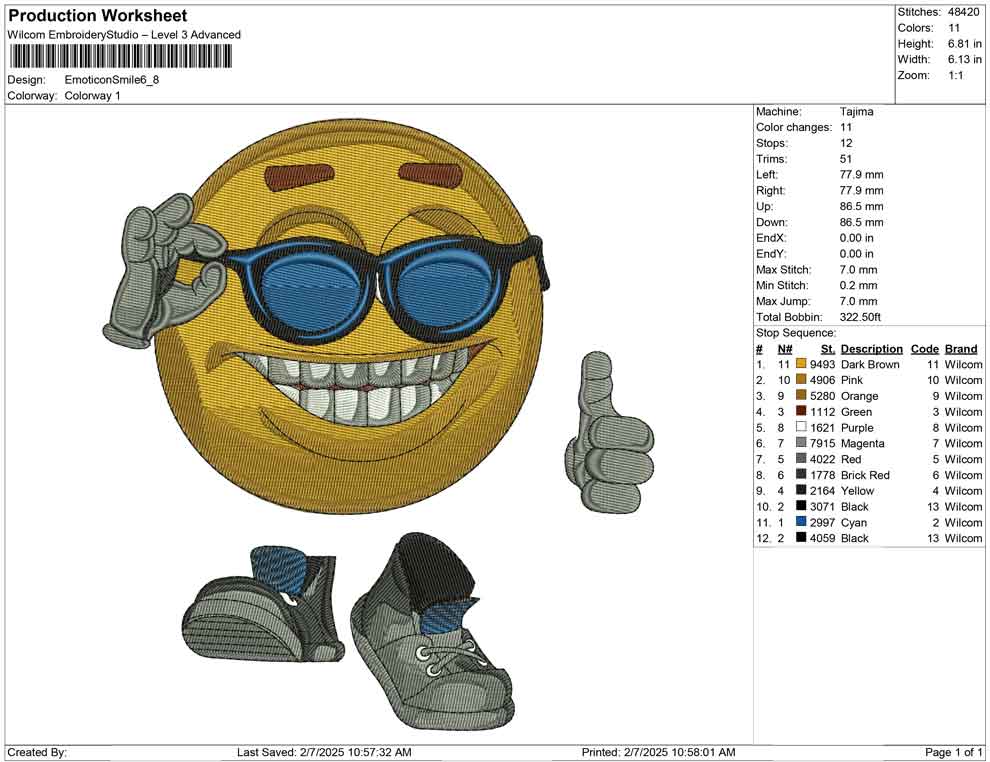This screenshot has height=762, width=990.
Task: Pick the blue 2997 Cyan swatch
Action: pos(801,521)
